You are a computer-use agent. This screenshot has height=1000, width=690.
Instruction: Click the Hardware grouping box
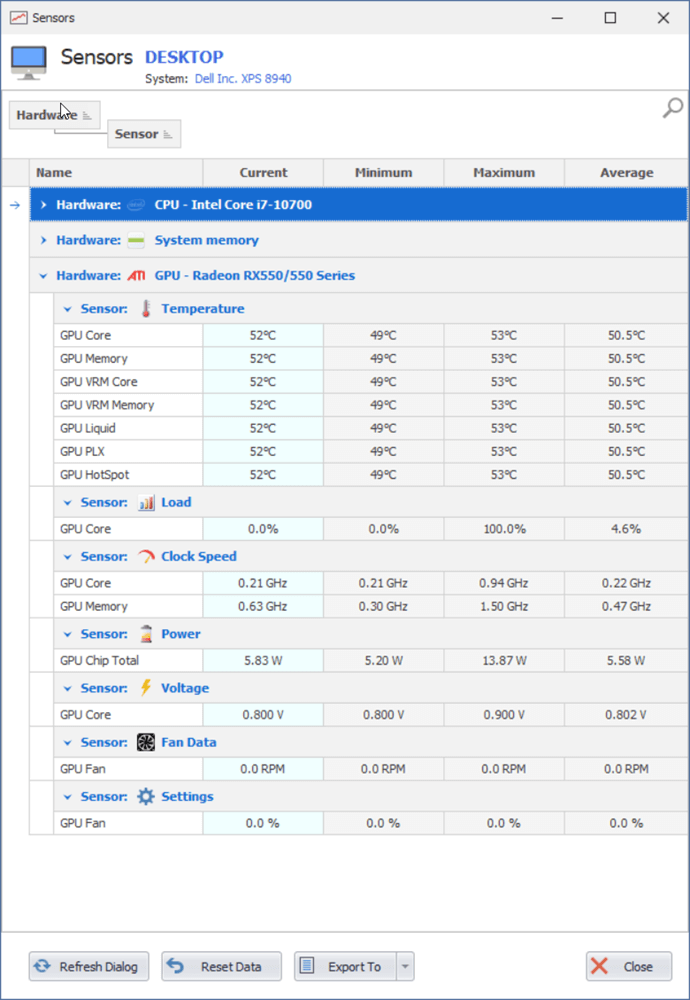pyautogui.click(x=54, y=115)
